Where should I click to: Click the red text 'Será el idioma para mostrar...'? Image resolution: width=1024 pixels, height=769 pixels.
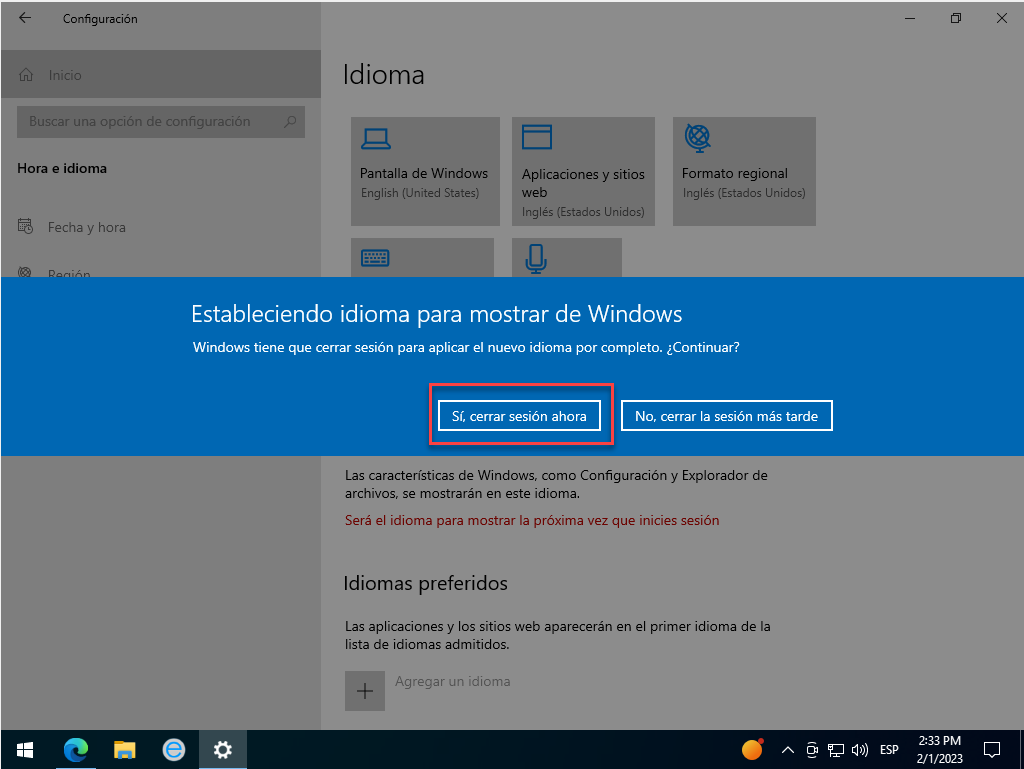click(x=532, y=520)
